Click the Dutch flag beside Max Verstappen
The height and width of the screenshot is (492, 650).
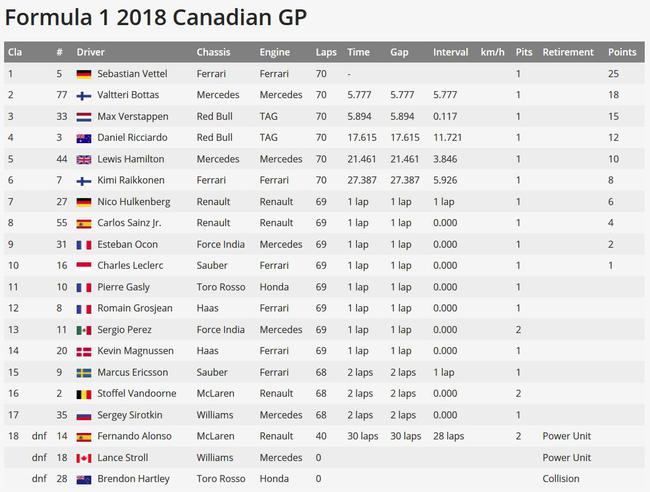pos(84,117)
